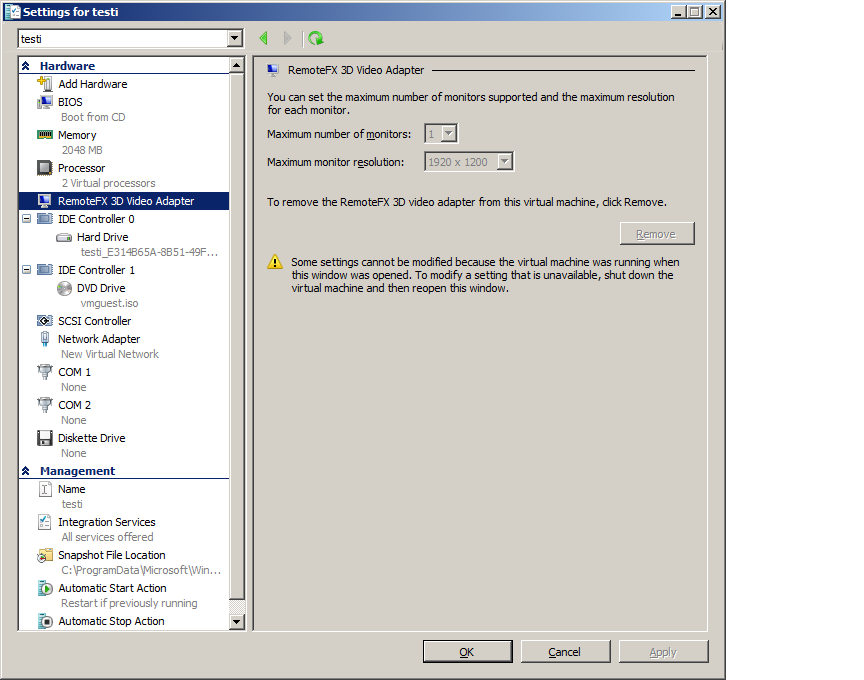Click the green refresh icon in toolbar
This screenshot has height=680, width=864.
[x=316, y=38]
